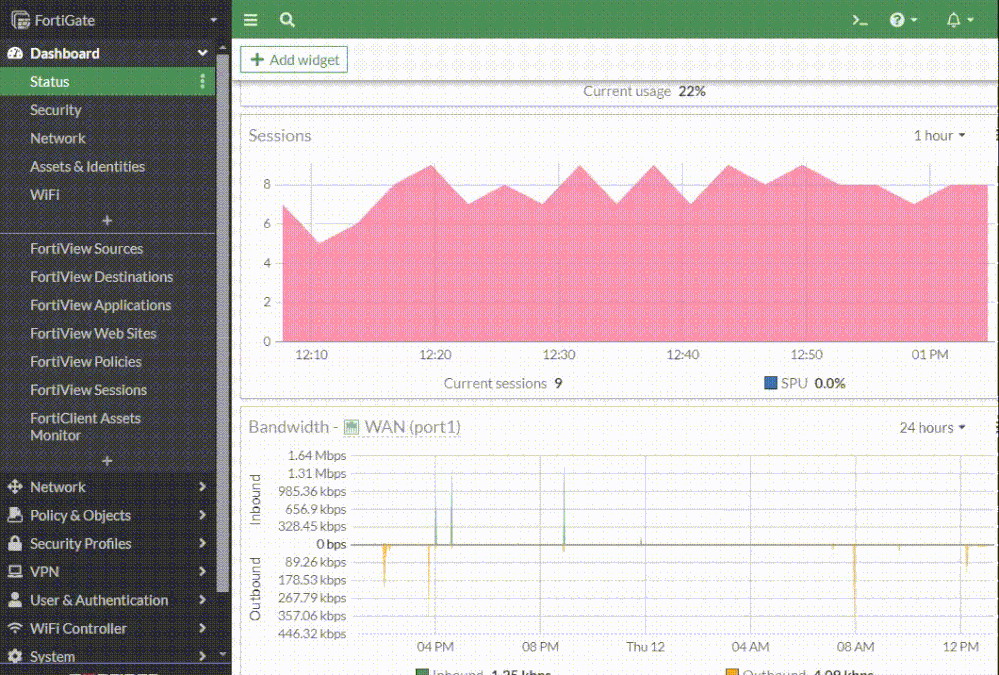This screenshot has height=675, width=999.
Task: Expand Security Profiles chevron
Action: pyautogui.click(x=203, y=543)
